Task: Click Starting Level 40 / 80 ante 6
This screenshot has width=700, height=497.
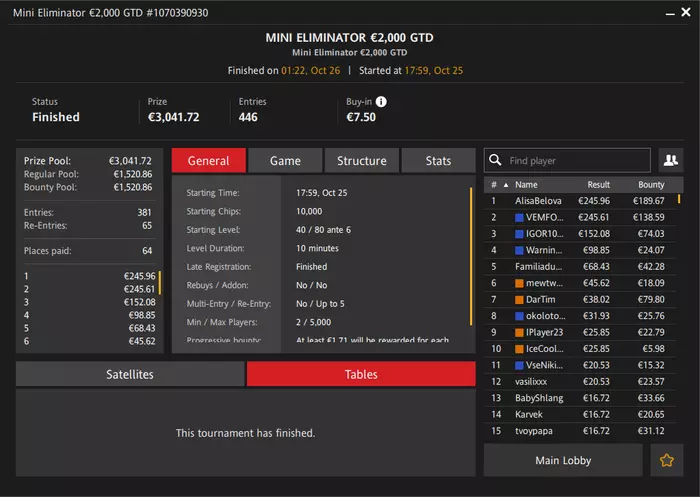Action: tap(323, 230)
